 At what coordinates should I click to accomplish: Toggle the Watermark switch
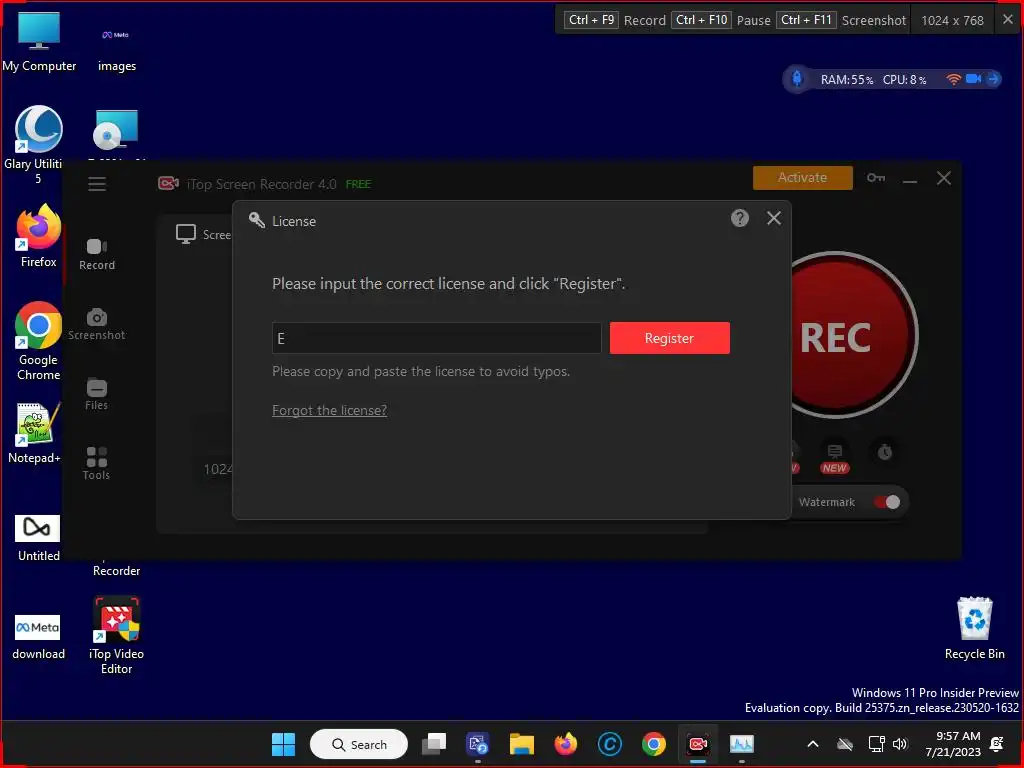[888, 502]
